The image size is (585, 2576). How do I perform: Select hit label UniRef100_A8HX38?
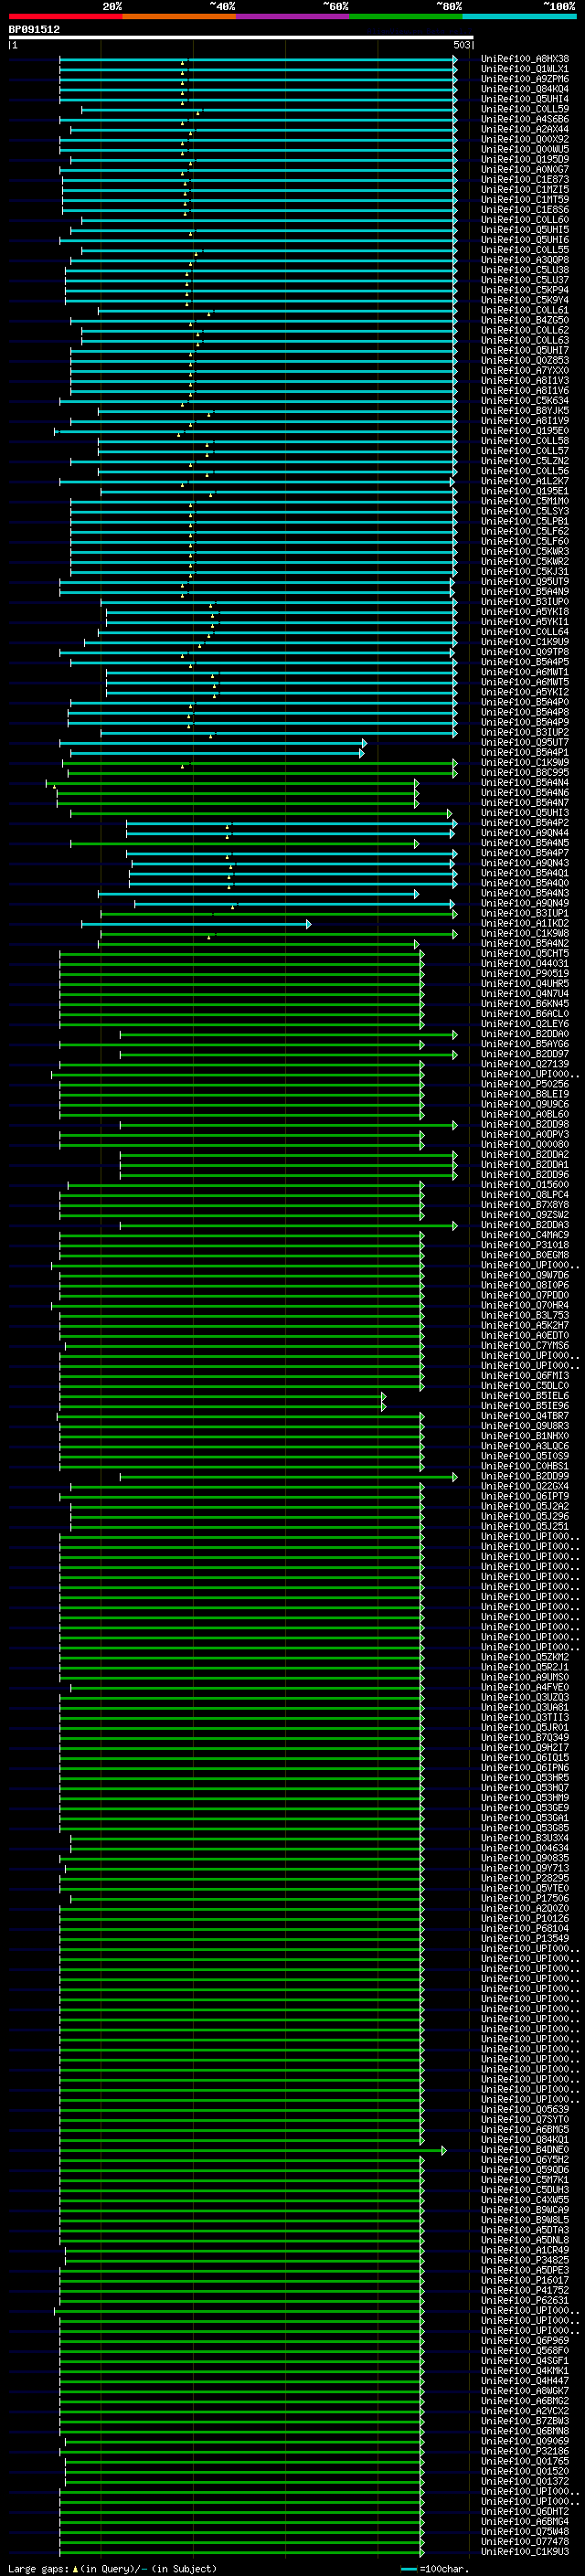coord(525,59)
